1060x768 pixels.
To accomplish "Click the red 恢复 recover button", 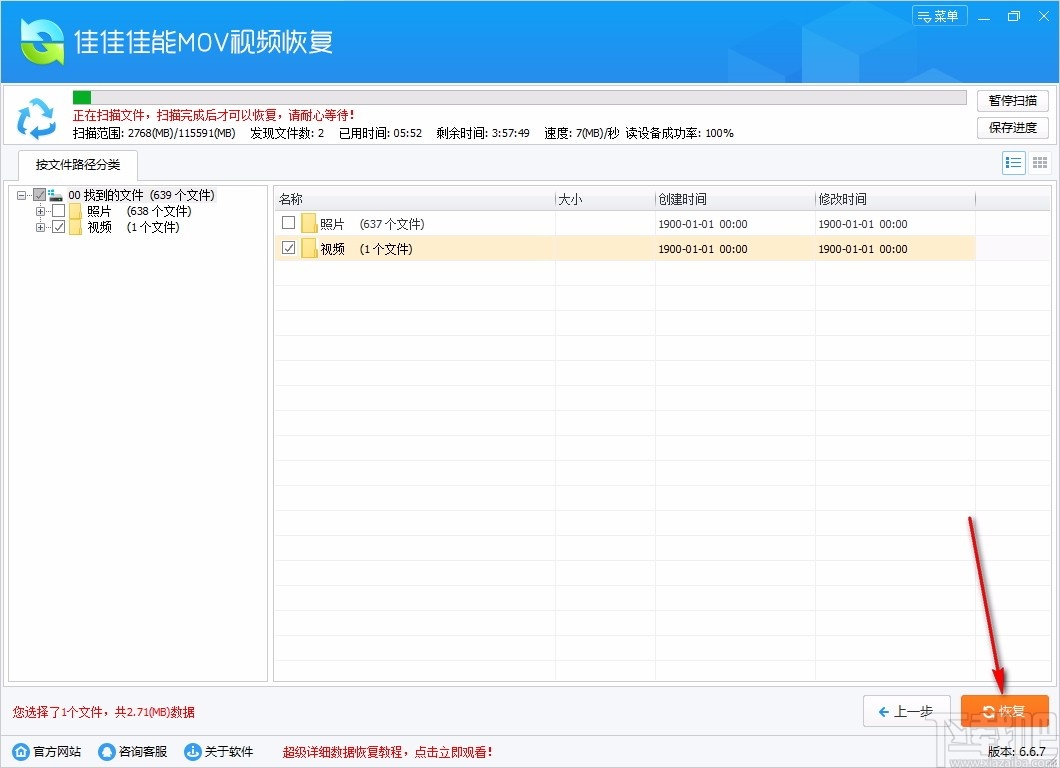I will click(x=1005, y=710).
